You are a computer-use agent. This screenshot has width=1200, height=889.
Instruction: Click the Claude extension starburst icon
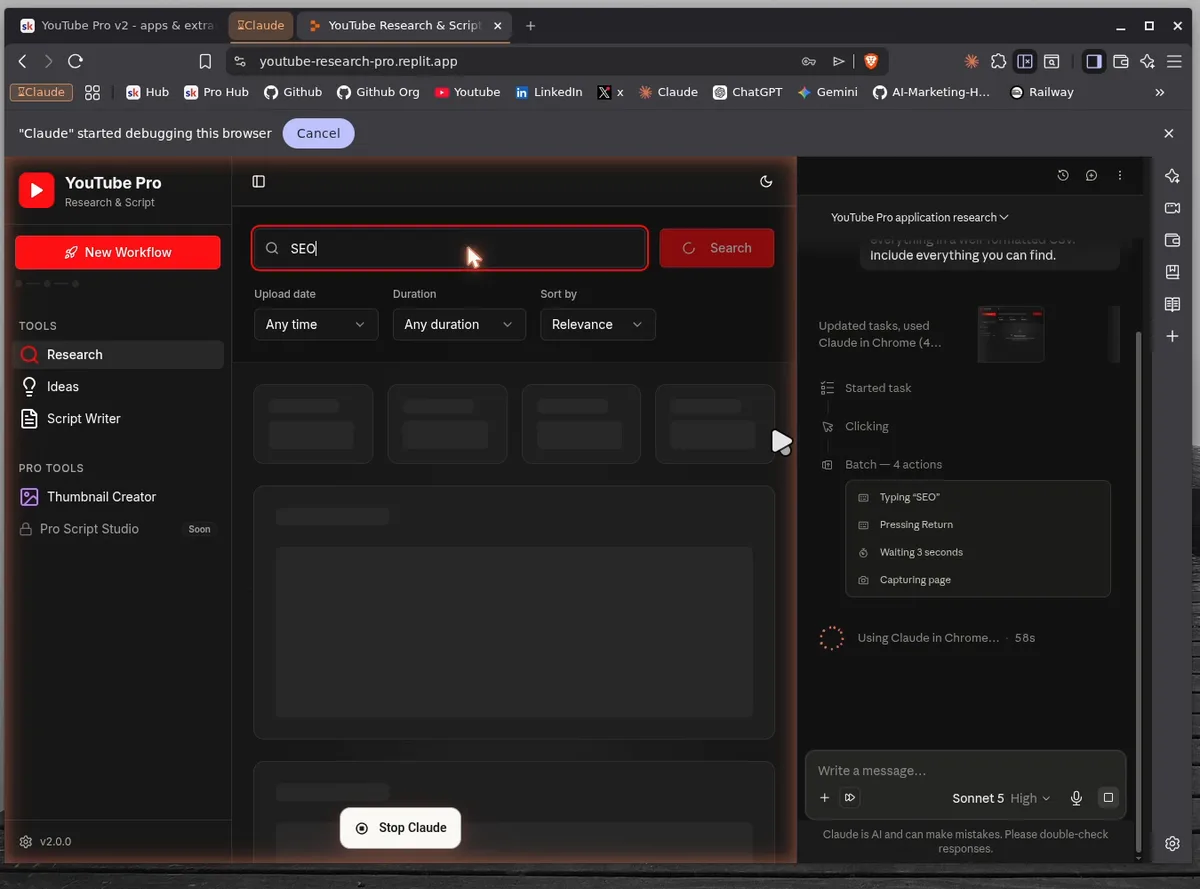[971, 61]
